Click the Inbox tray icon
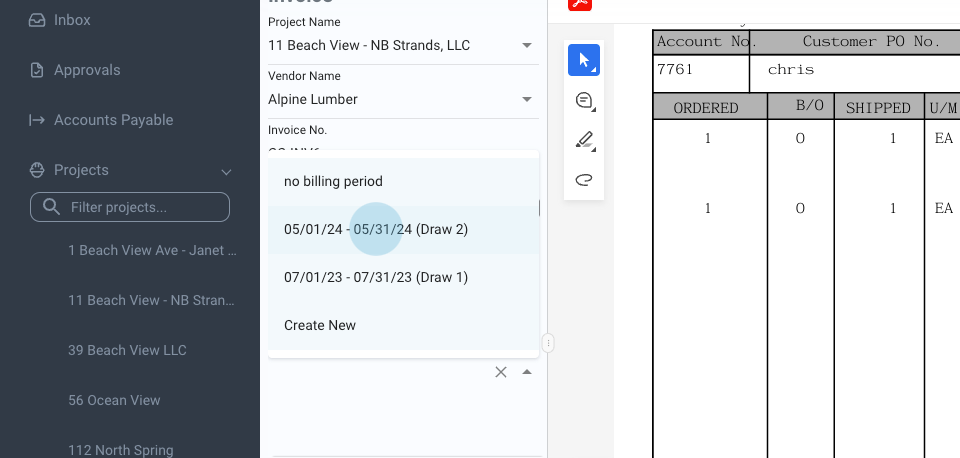Image resolution: width=960 pixels, height=458 pixels. (x=37, y=20)
